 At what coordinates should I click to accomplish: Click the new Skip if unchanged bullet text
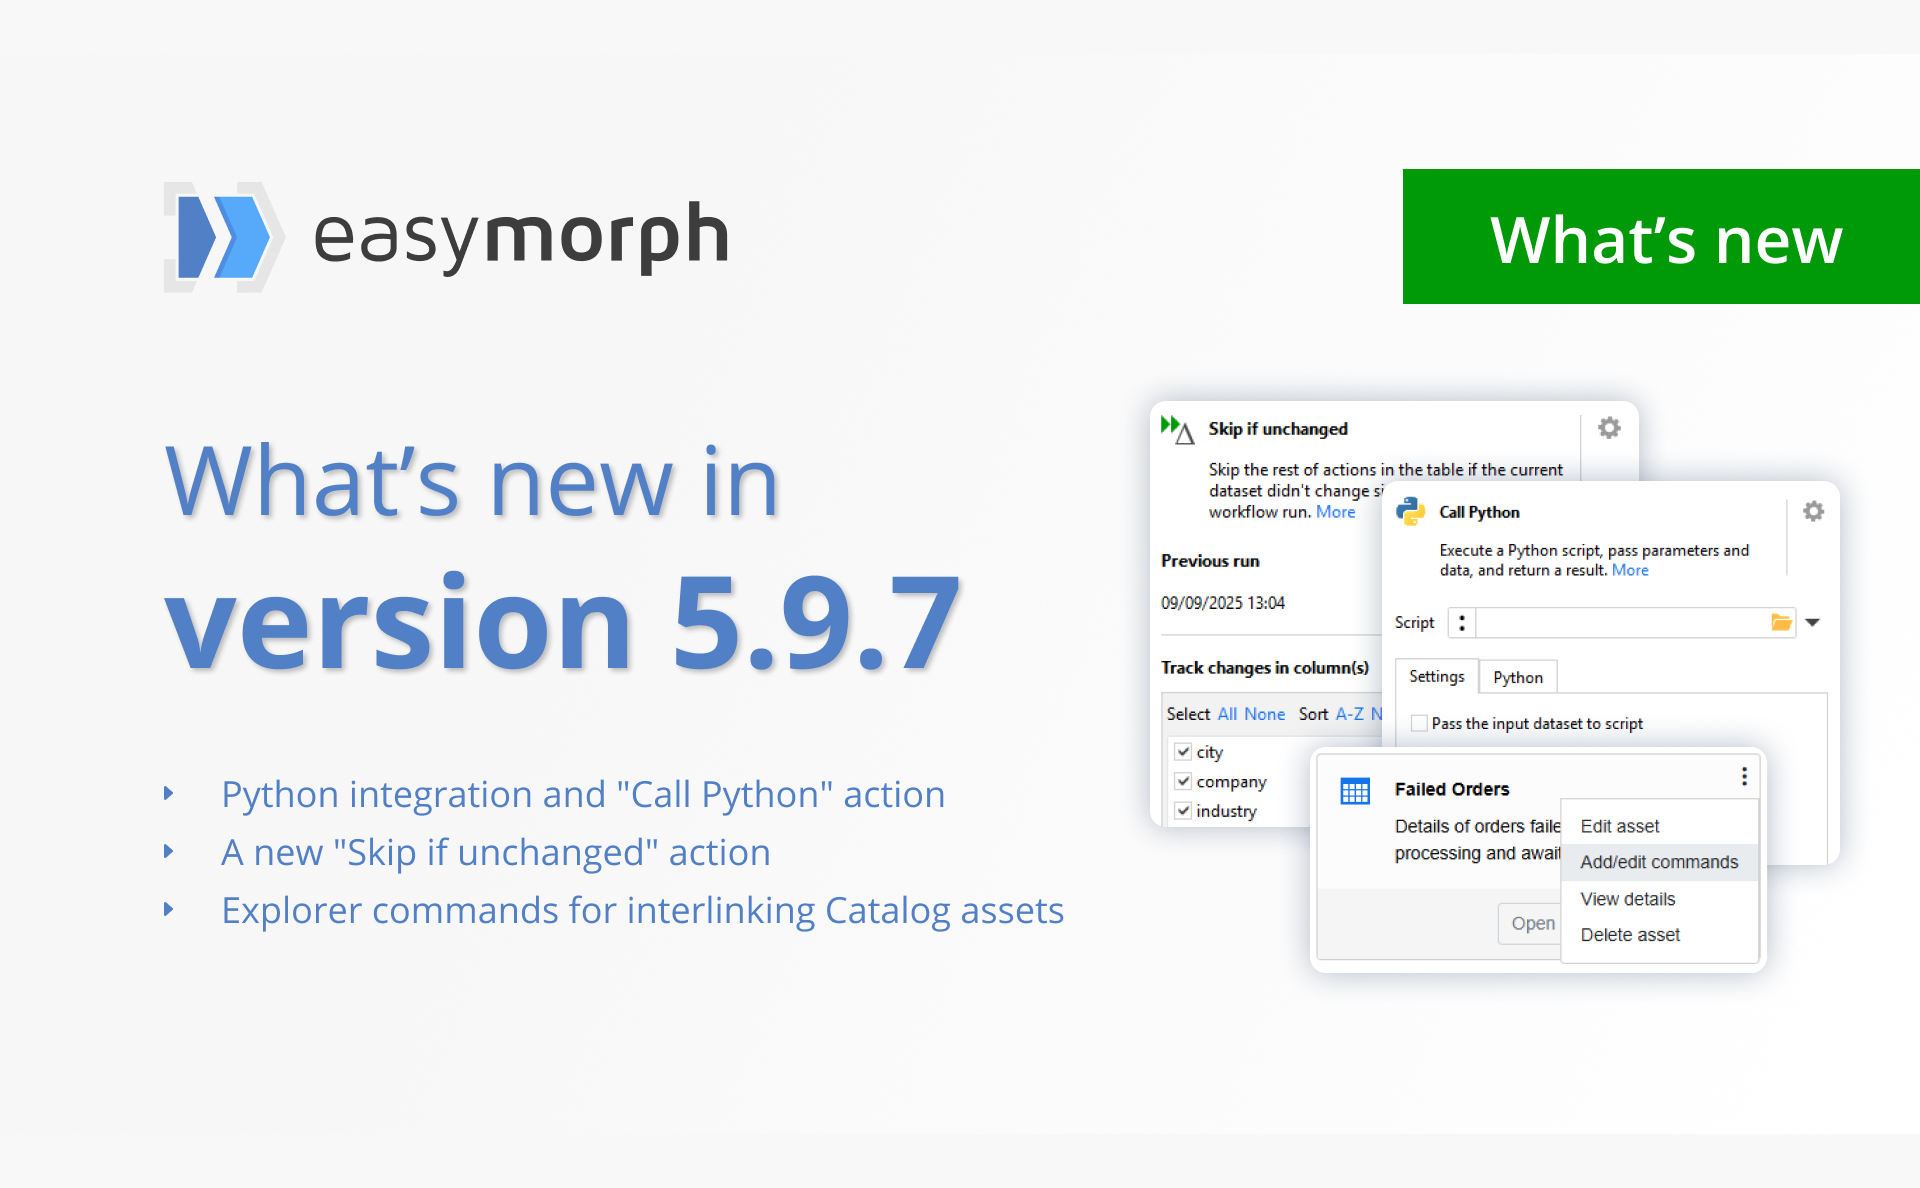496,853
